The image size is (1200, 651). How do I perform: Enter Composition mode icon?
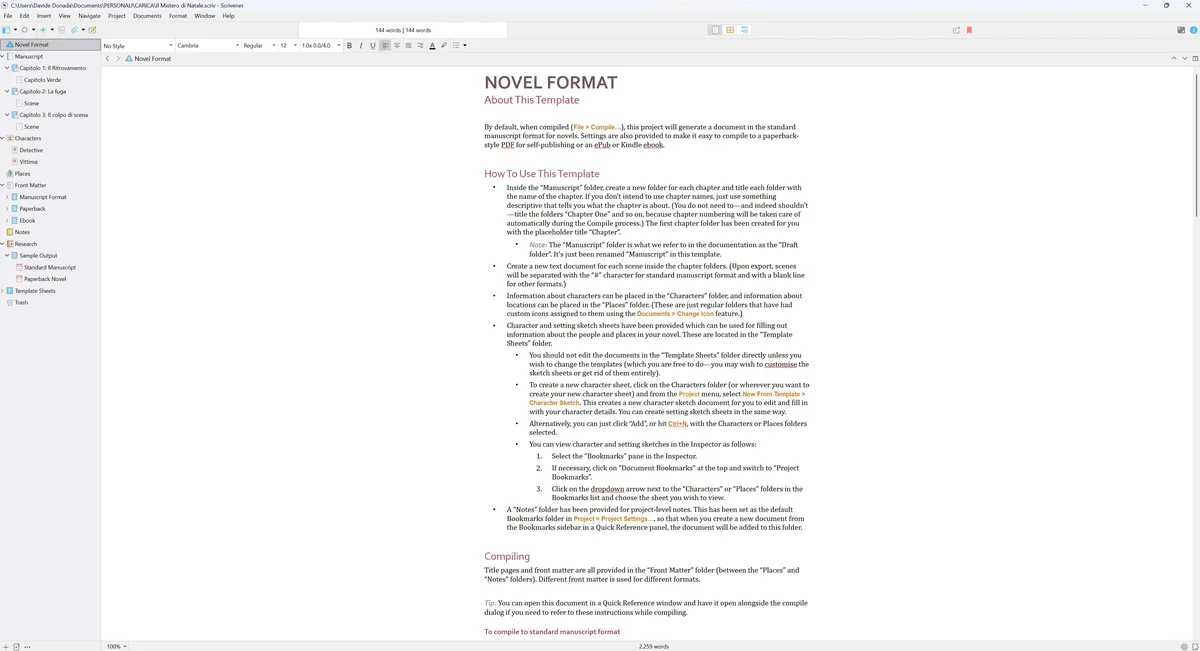pyautogui.click(x=1181, y=30)
